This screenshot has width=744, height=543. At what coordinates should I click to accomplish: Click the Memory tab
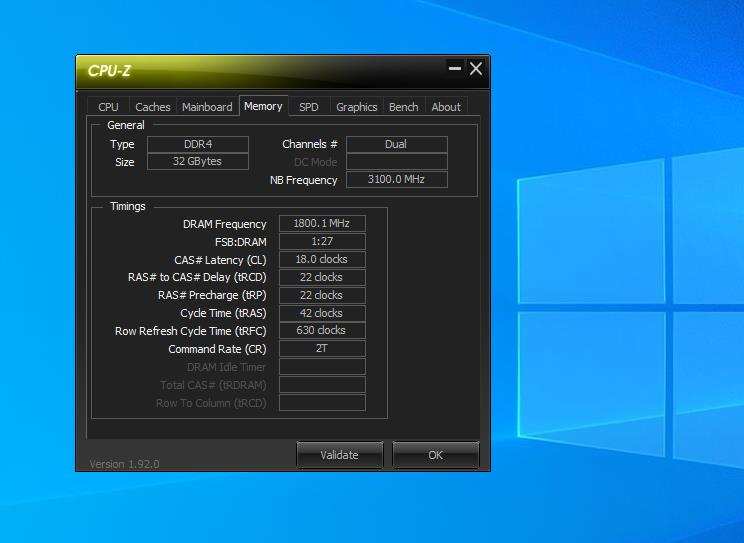[x=263, y=106]
